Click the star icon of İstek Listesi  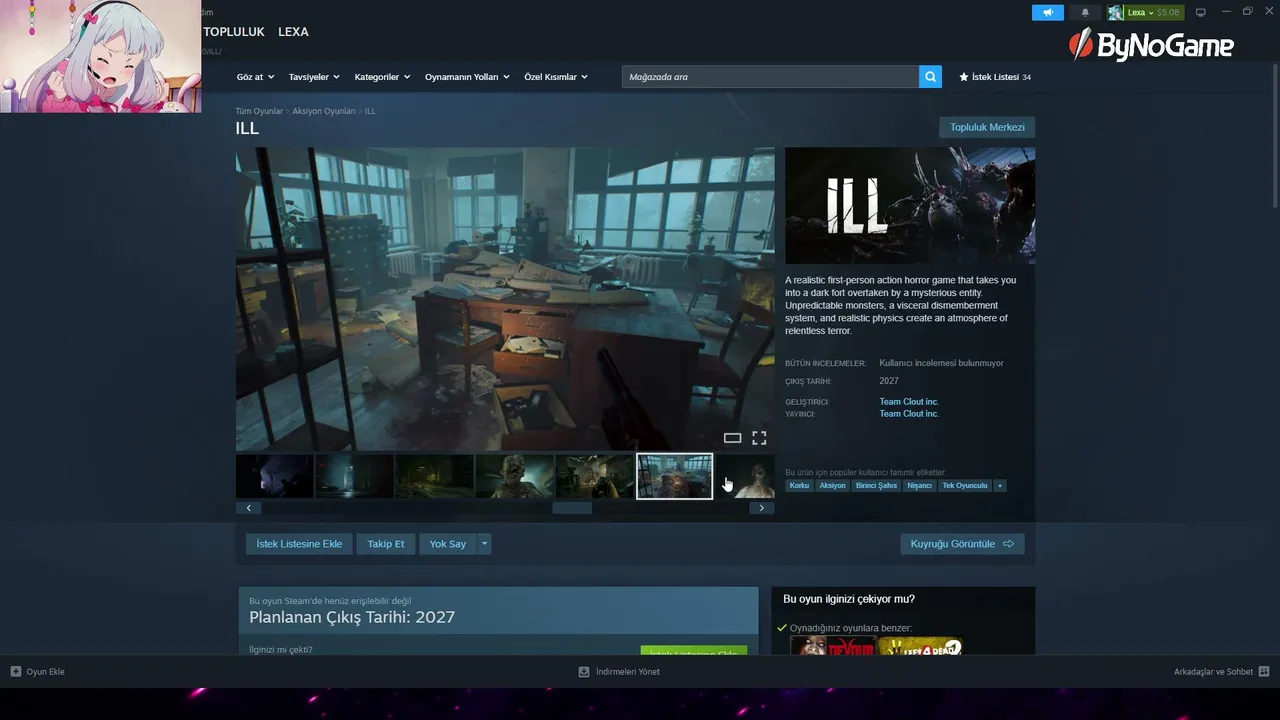click(964, 77)
